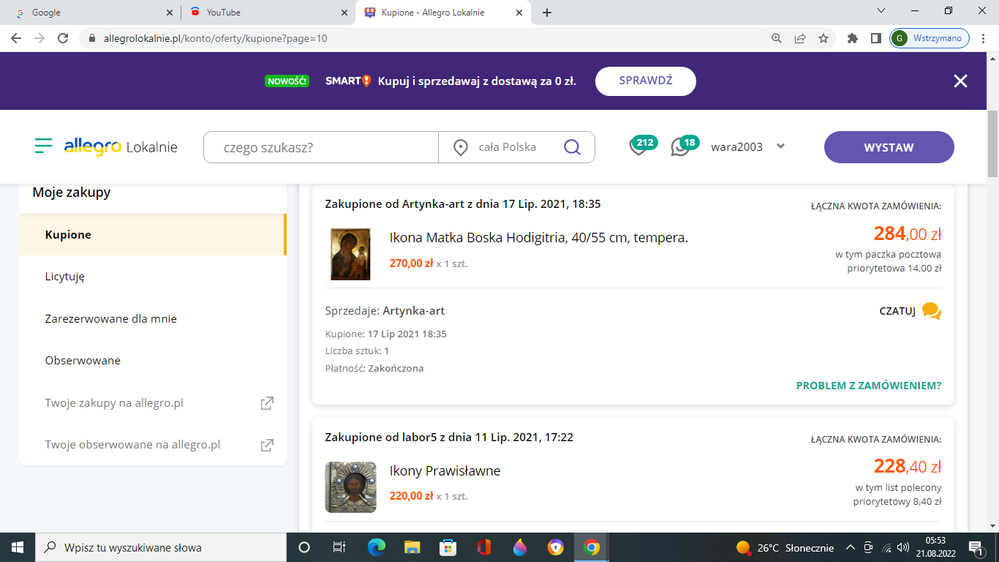Click the cała Polska location field
This screenshot has width=999, height=562.
pyautogui.click(x=507, y=147)
